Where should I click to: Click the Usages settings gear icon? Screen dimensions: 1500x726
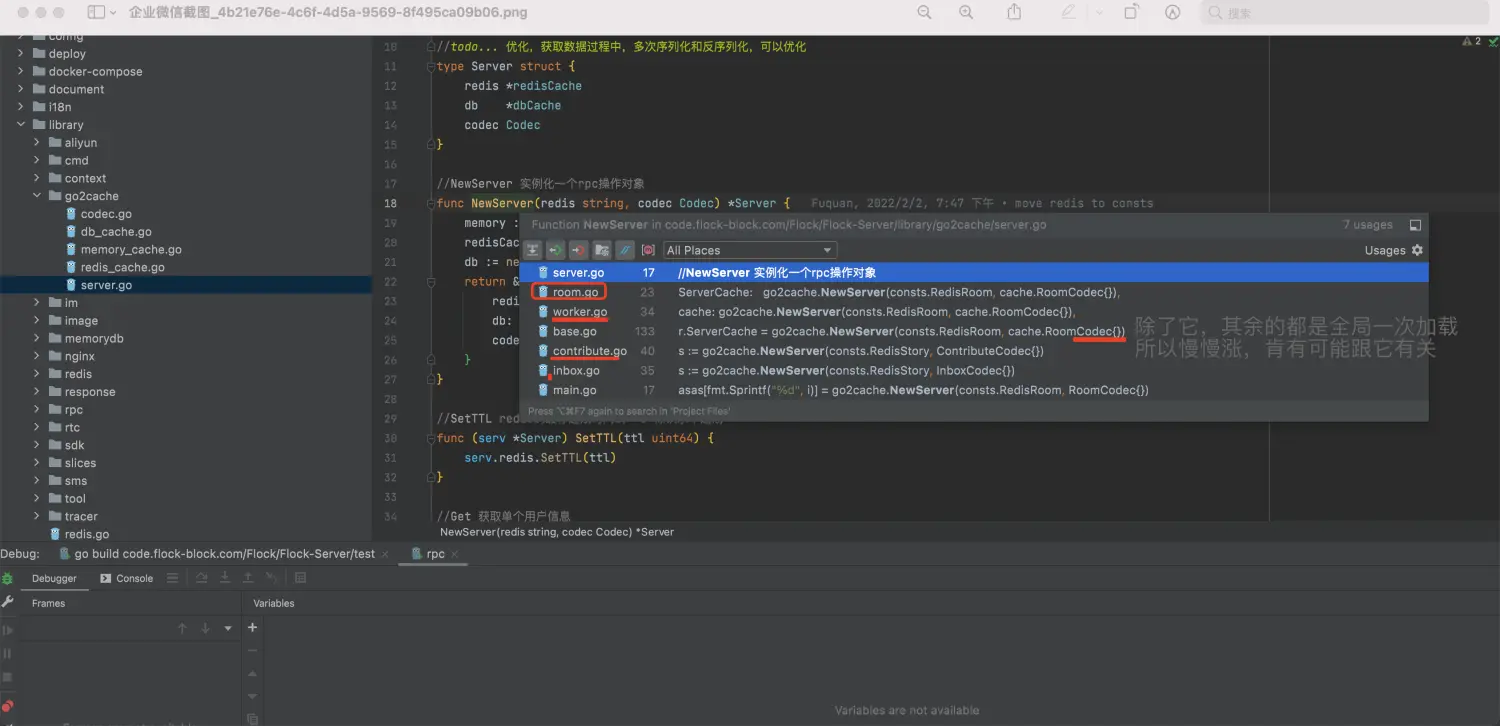[x=1417, y=250]
